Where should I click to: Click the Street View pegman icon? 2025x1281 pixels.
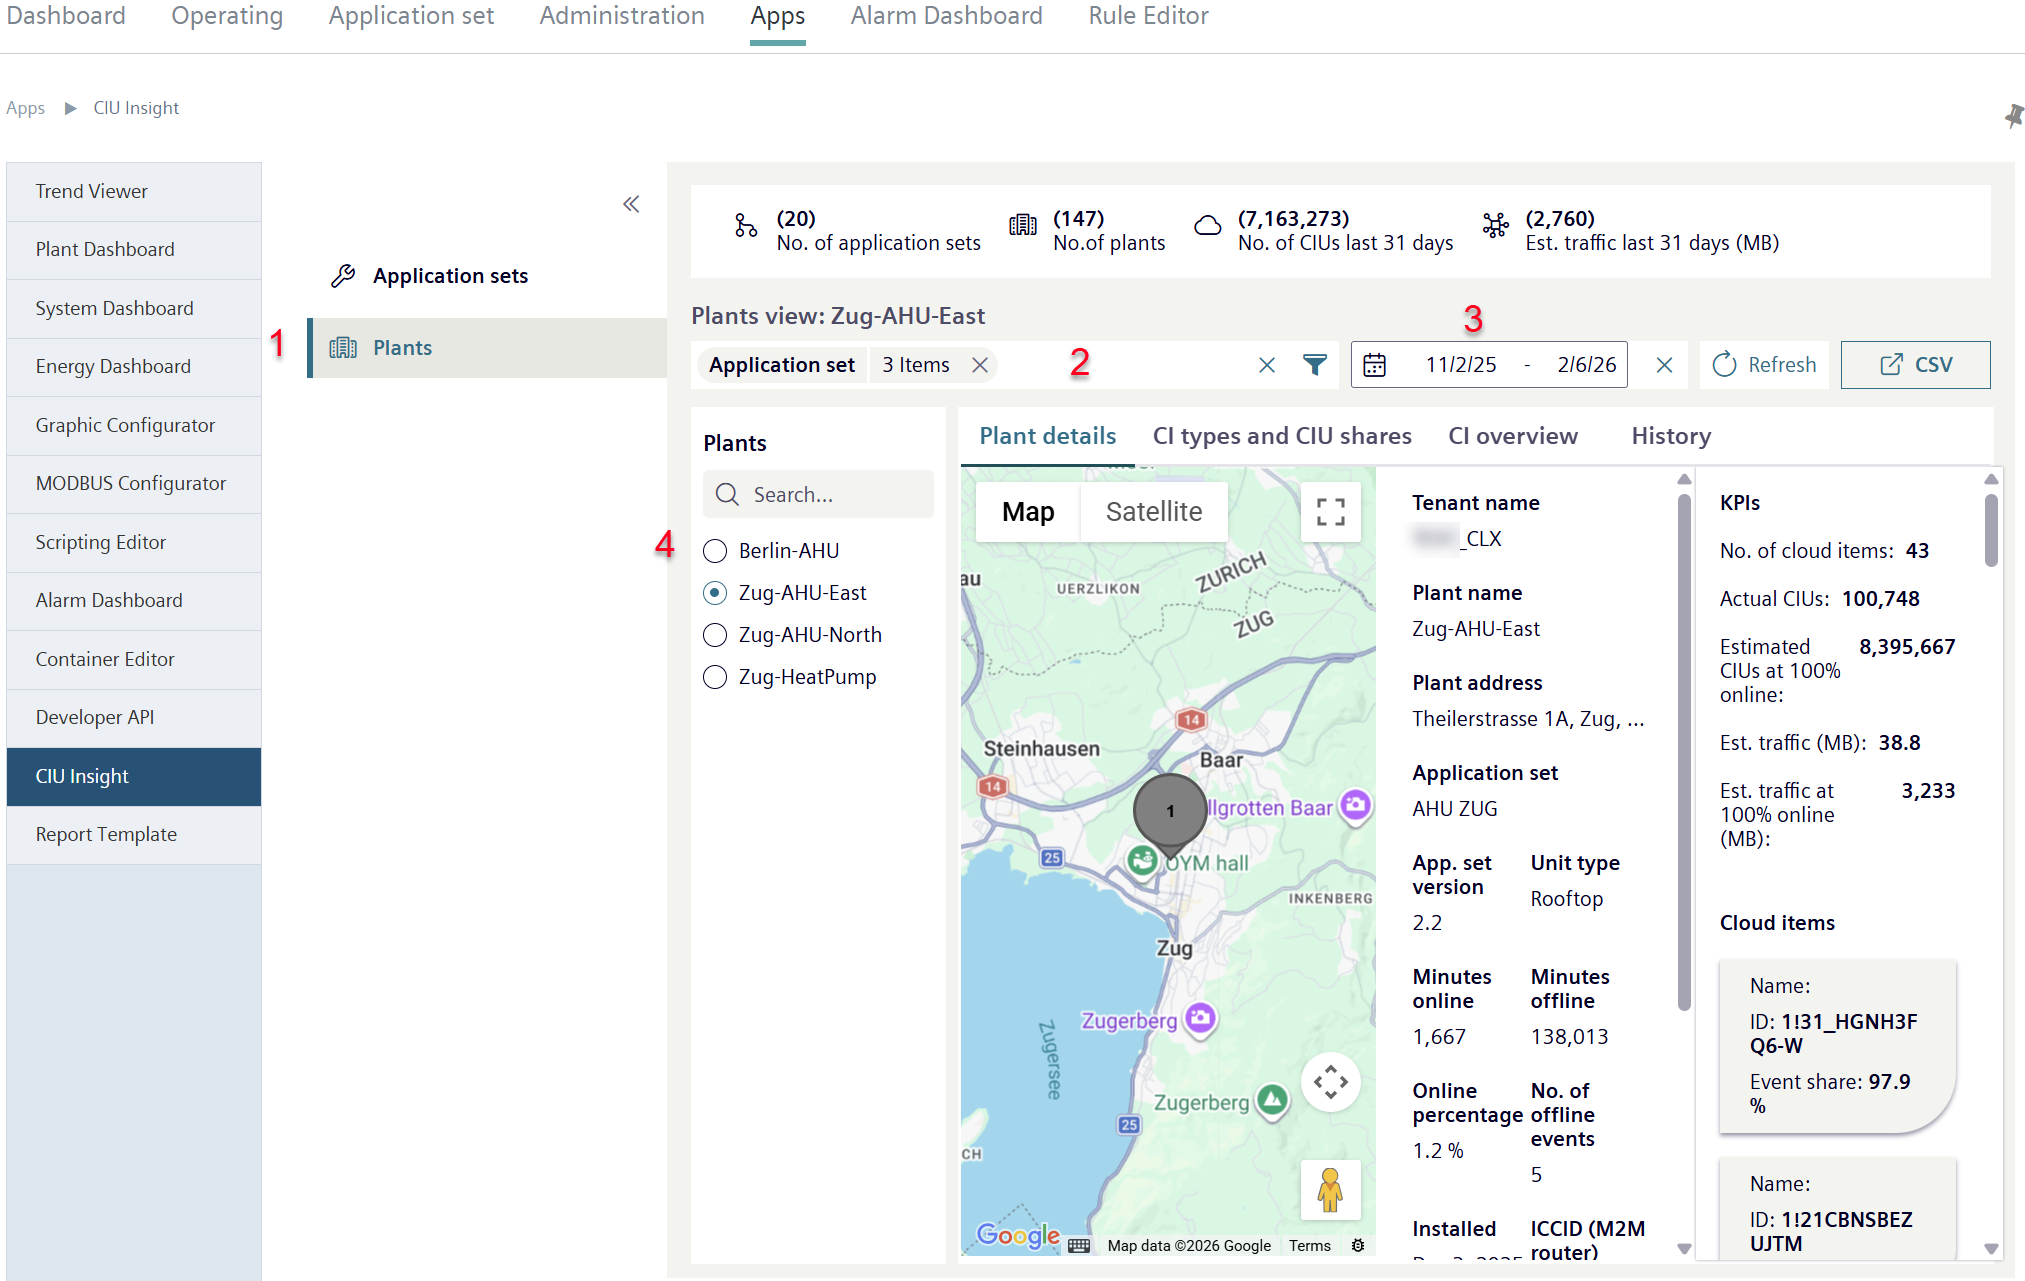pyautogui.click(x=1330, y=1190)
